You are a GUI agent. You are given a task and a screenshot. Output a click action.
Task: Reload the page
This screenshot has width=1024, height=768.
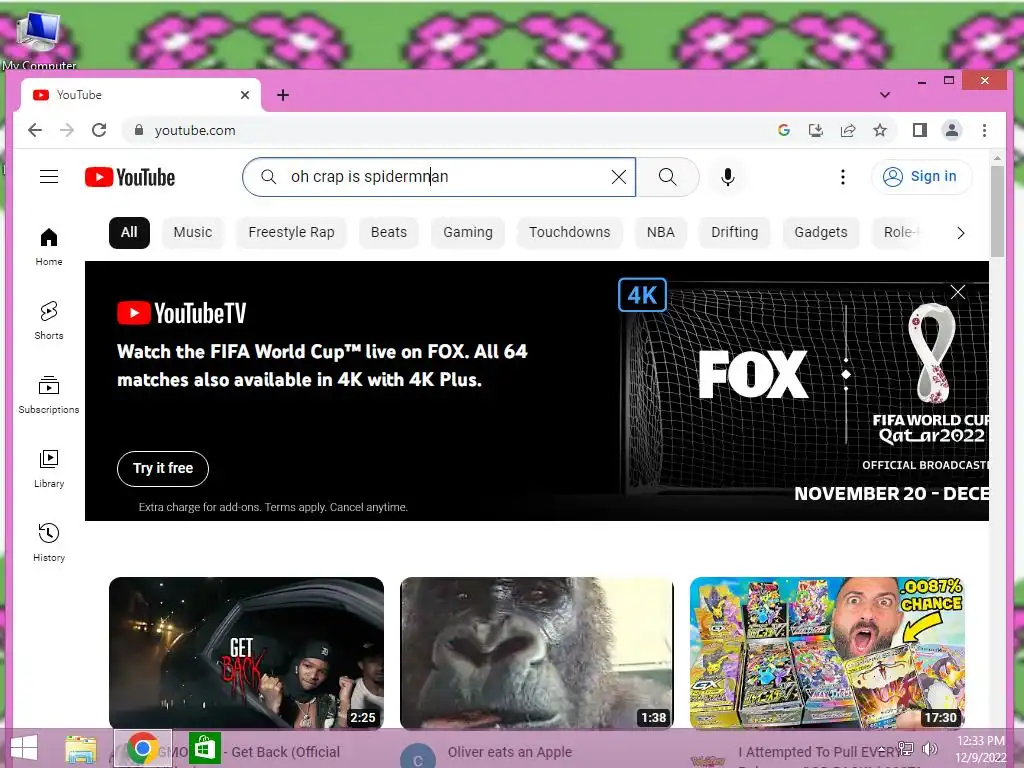tap(99, 130)
